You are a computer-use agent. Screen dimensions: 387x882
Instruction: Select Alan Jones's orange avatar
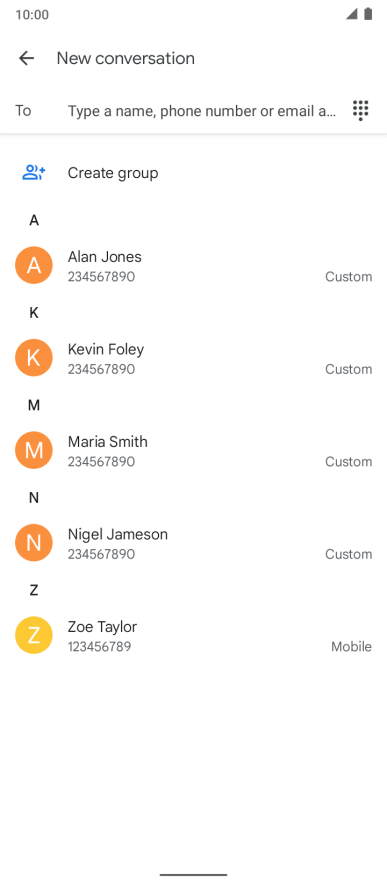34,265
